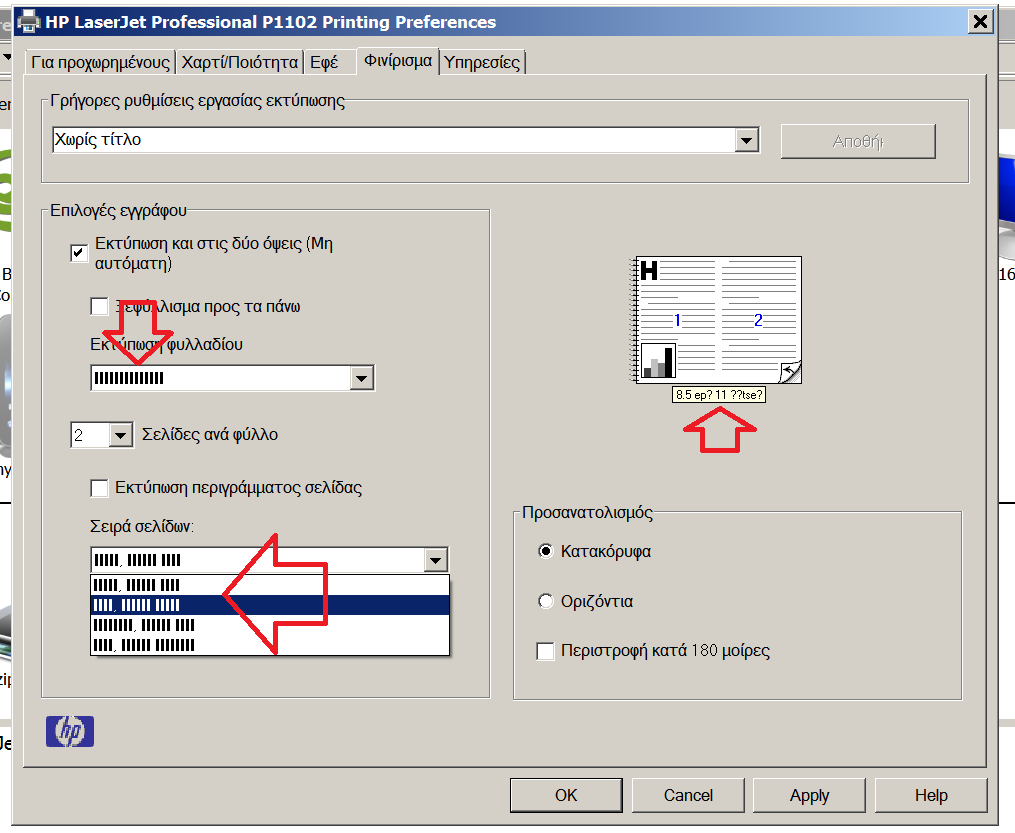Uncheck Εκτύπωση και στις δύο όψεις
Viewport: 1015px width, 833px height.
(x=78, y=253)
